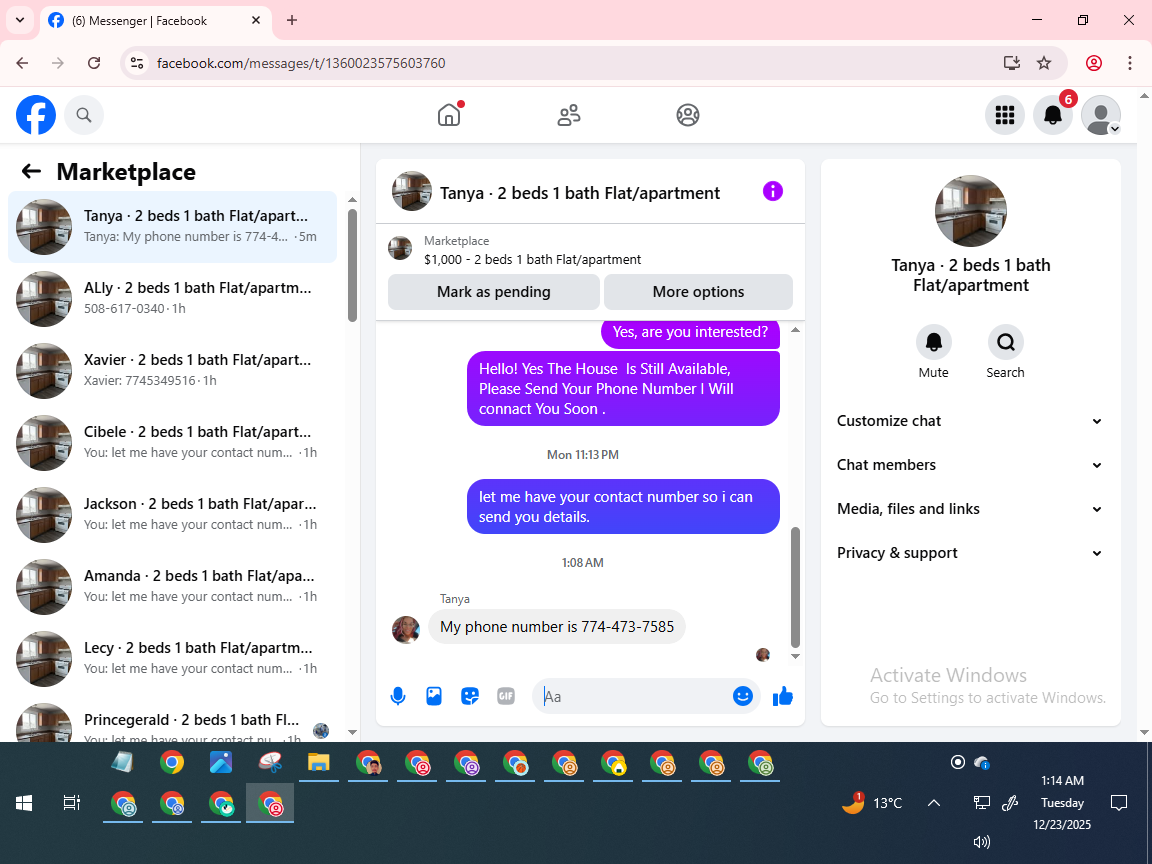
Task: Open the Chrome three-dot menu
Action: pyautogui.click(x=1130, y=63)
